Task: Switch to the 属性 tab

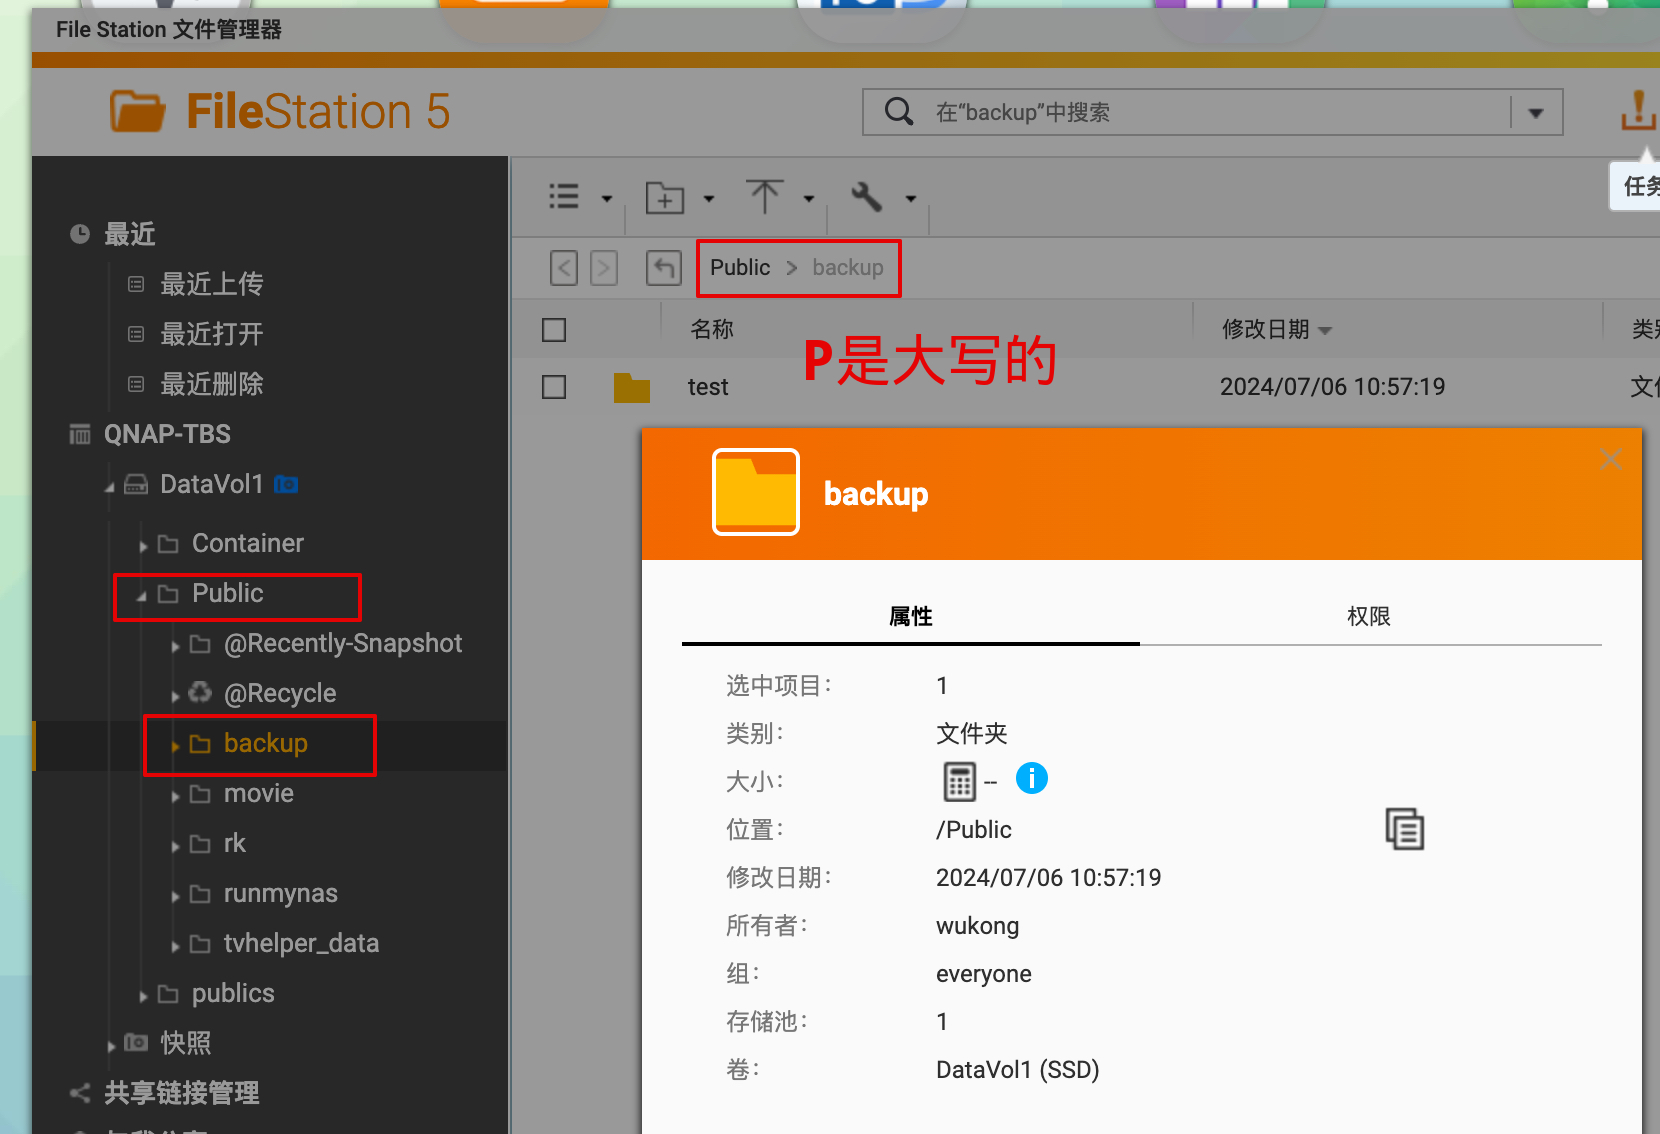Action: click(x=911, y=616)
